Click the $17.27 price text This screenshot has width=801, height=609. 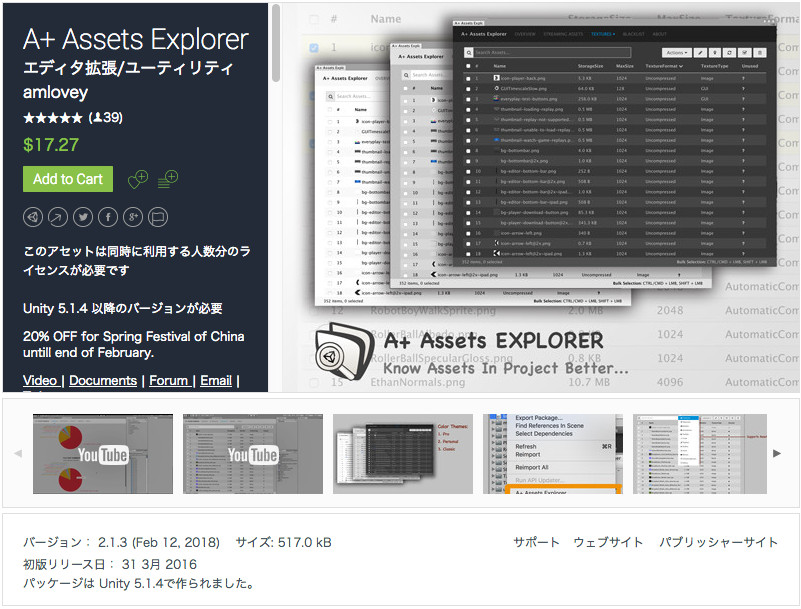(51, 145)
